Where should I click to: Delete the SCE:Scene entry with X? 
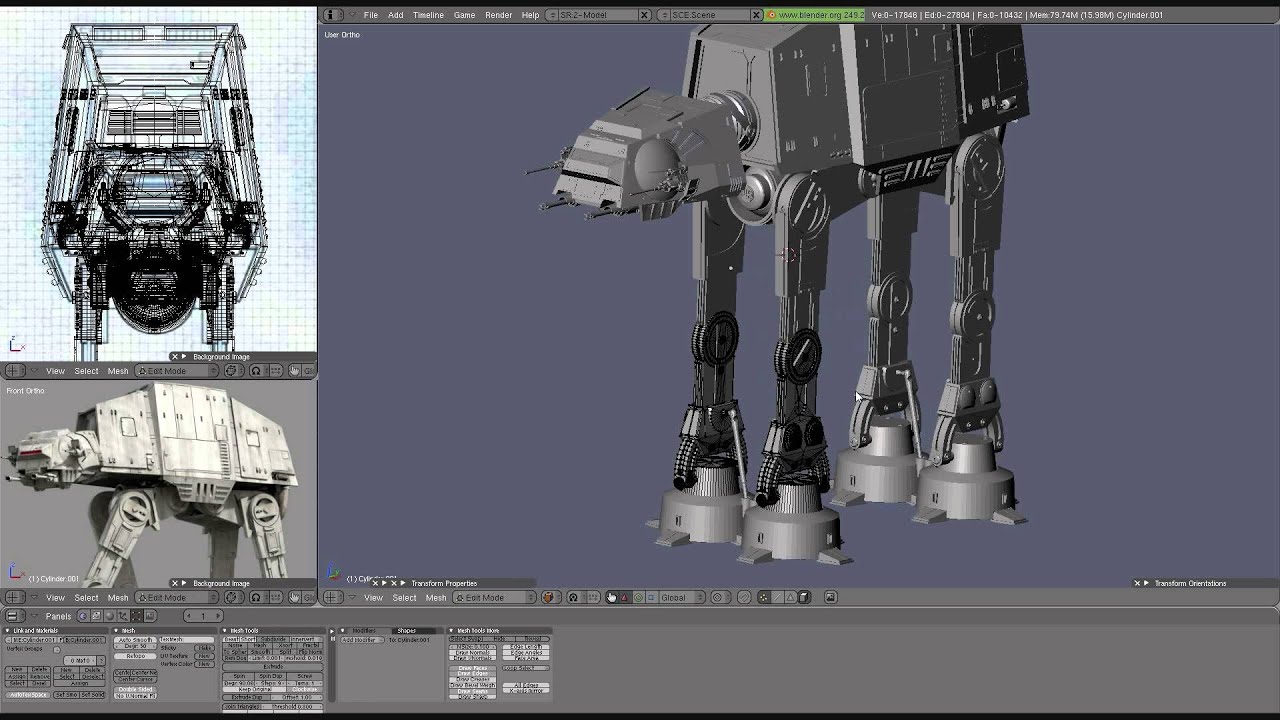(756, 15)
